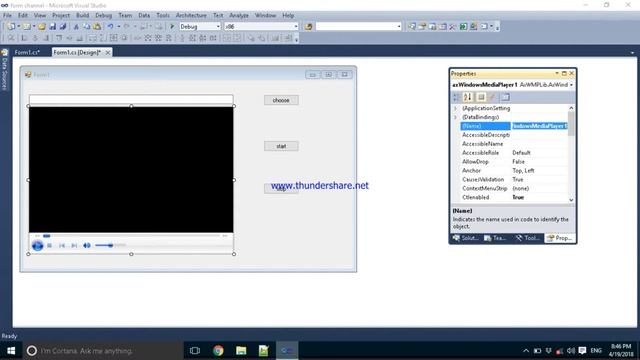
Task: Click the (Name) property value field
Action: tap(539, 126)
